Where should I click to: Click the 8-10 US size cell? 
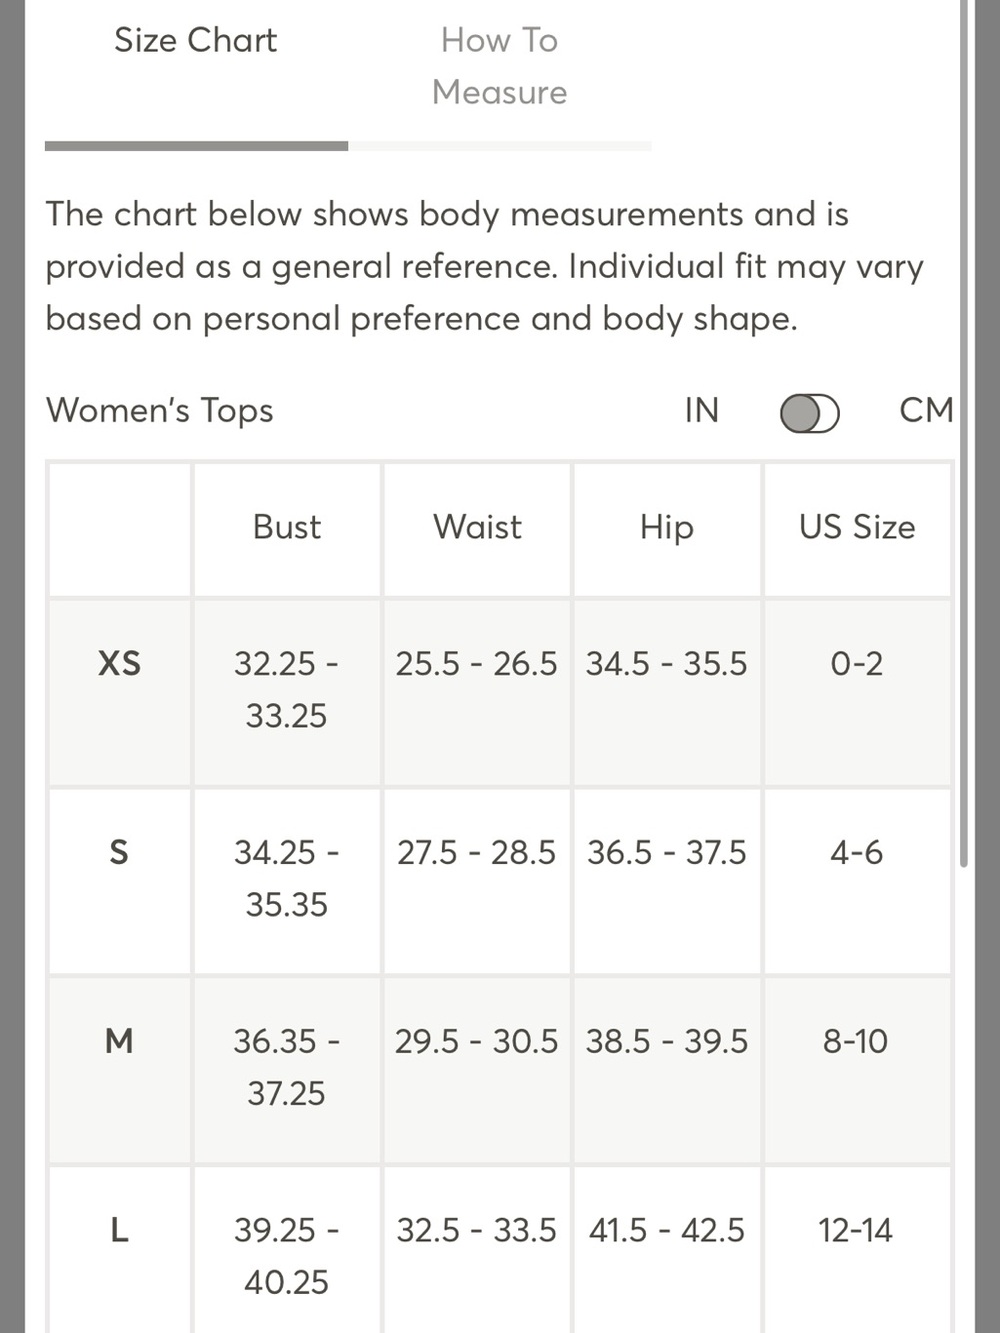coord(855,1041)
